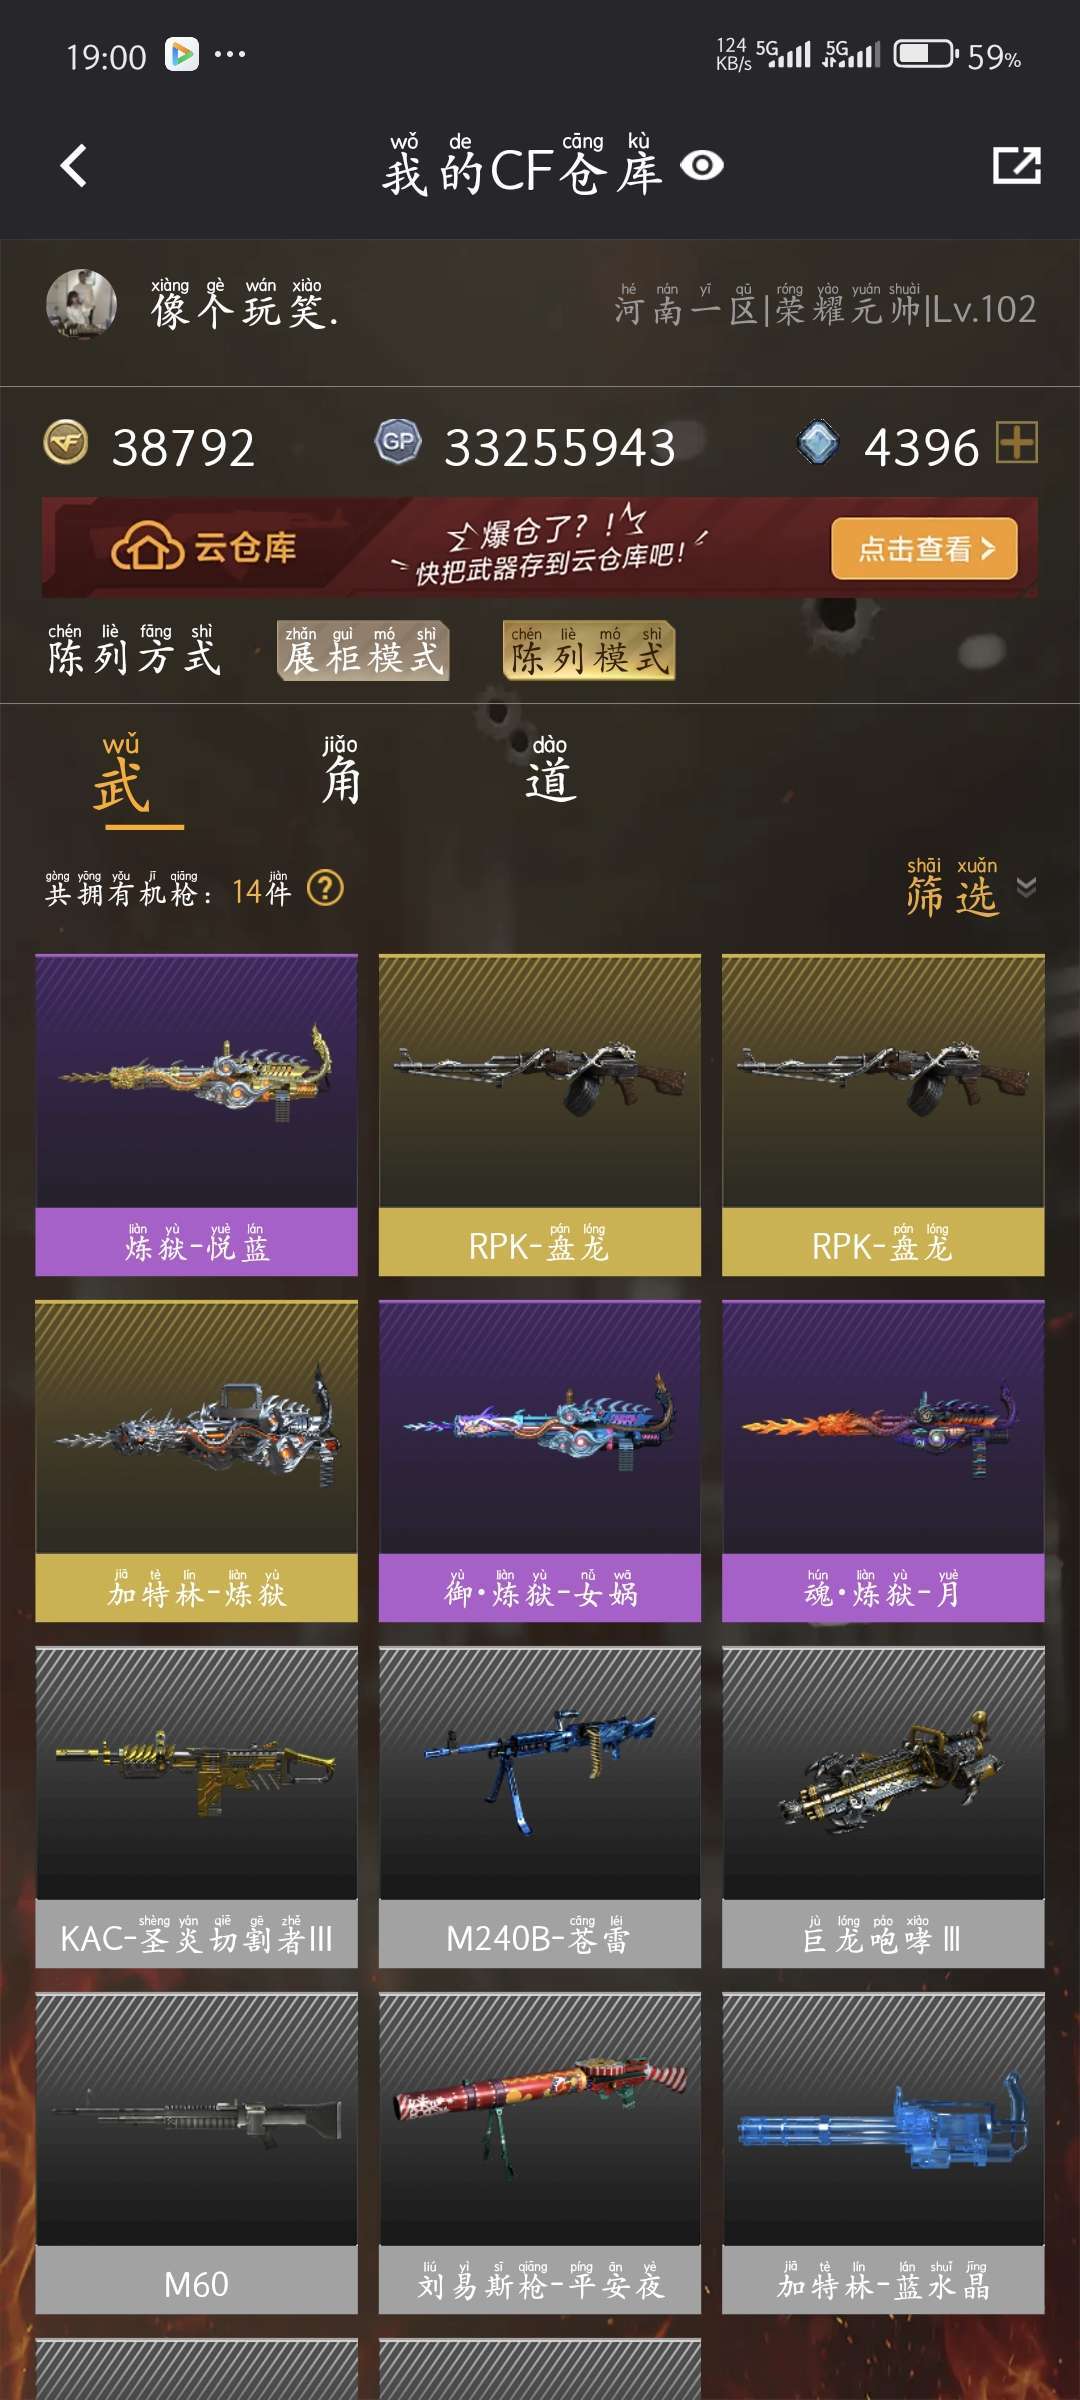Tap the back arrow icon

click(x=74, y=166)
